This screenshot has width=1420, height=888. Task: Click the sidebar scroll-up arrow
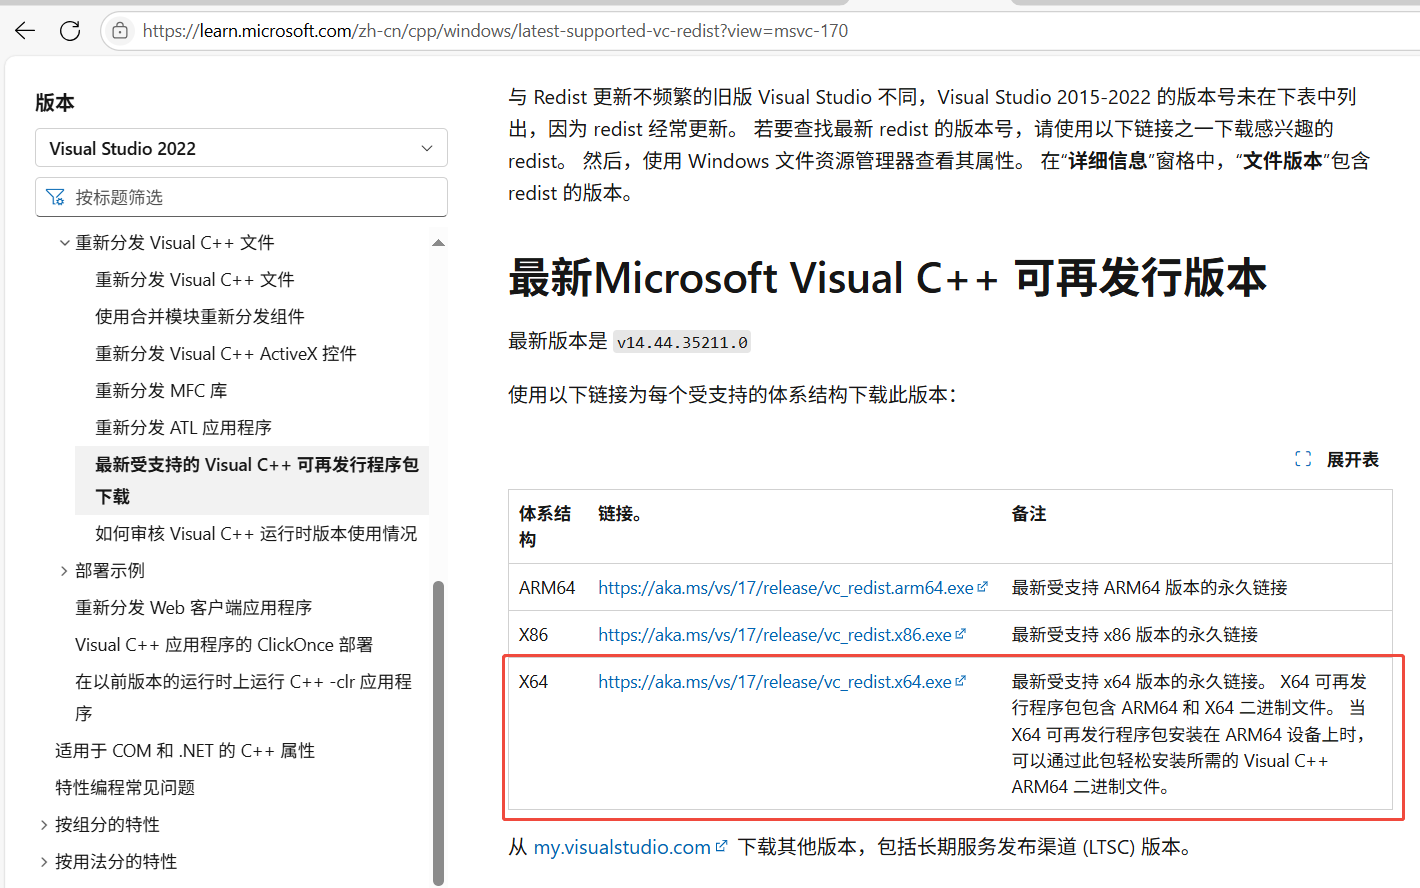438,243
